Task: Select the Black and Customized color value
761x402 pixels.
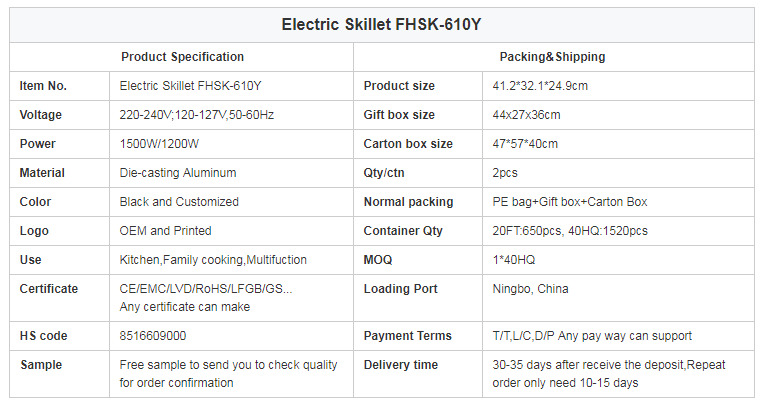Action: click(179, 201)
